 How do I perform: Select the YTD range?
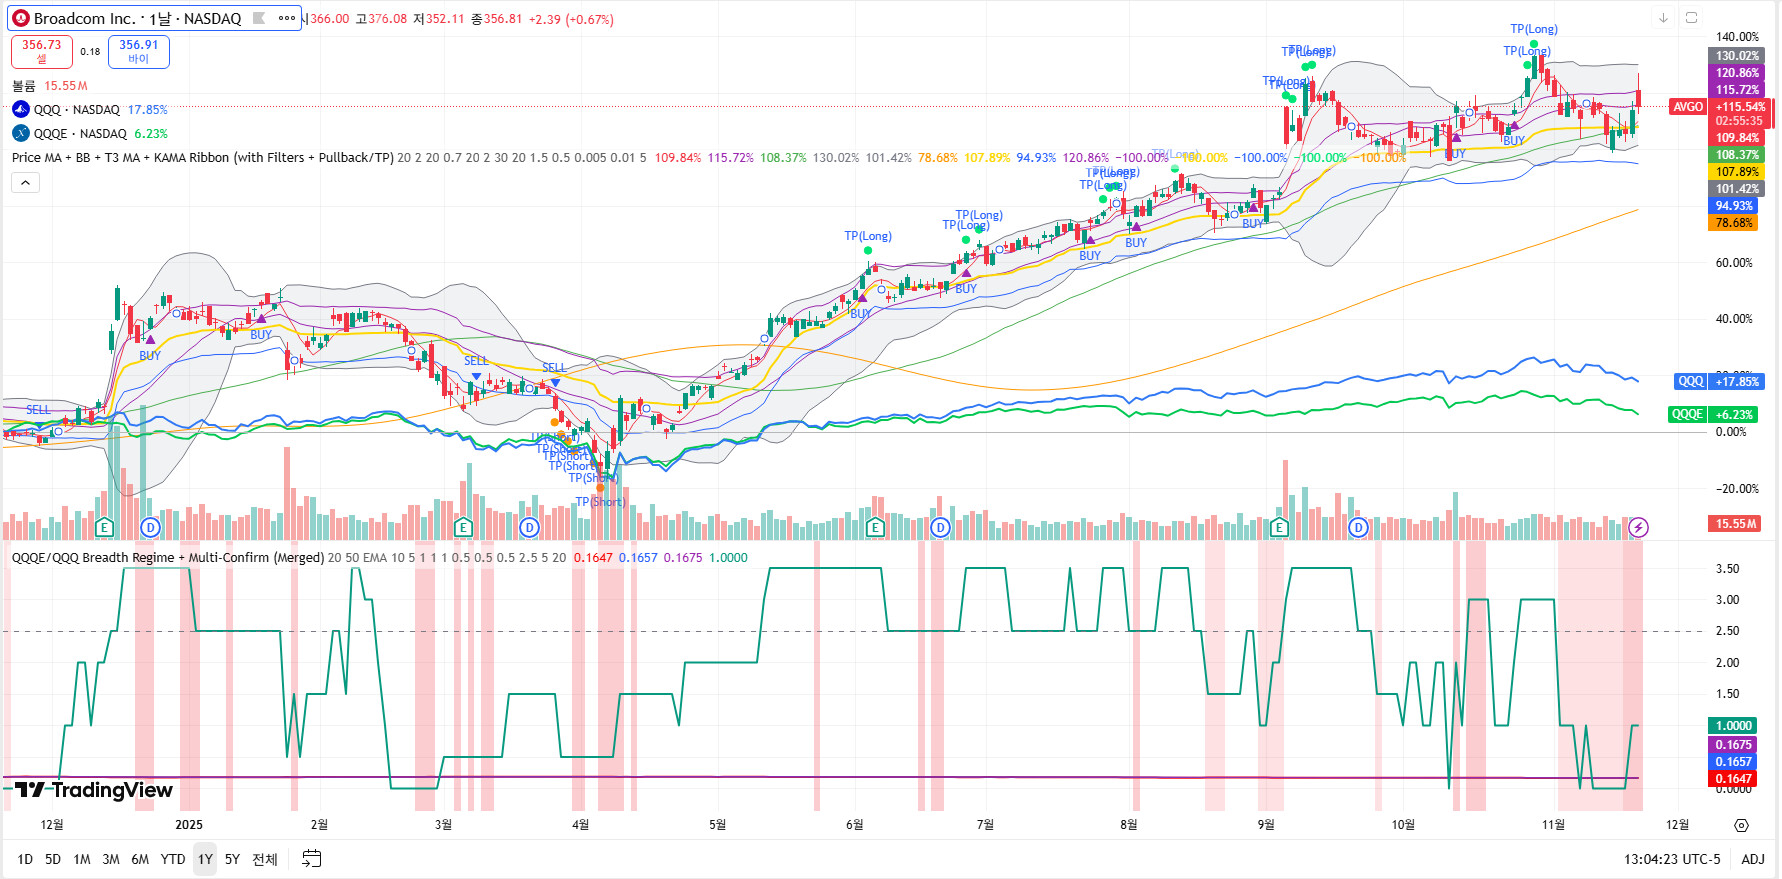173,859
